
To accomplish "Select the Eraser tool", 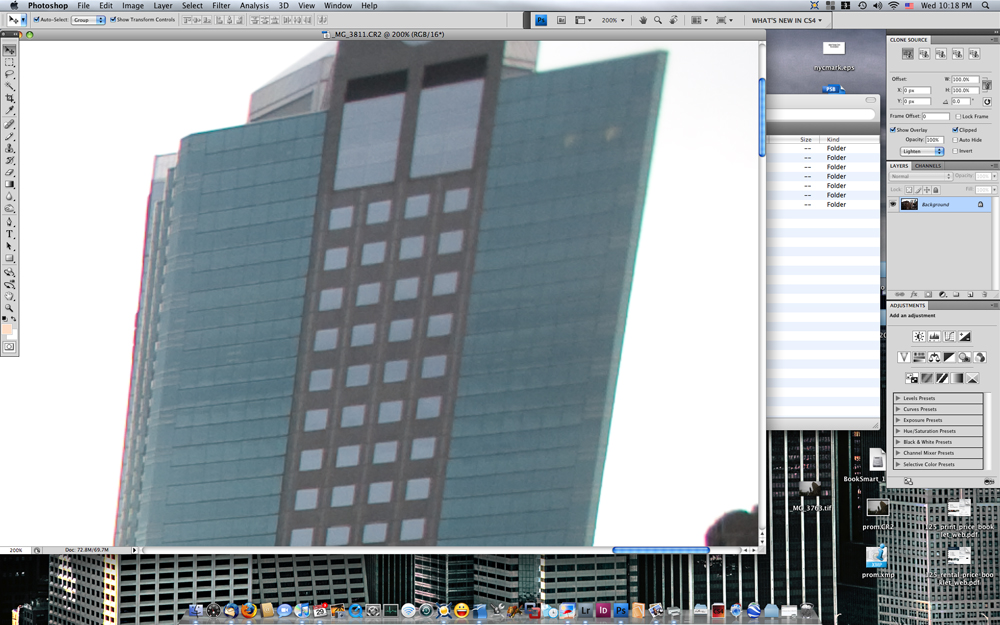I will click(x=10, y=172).
